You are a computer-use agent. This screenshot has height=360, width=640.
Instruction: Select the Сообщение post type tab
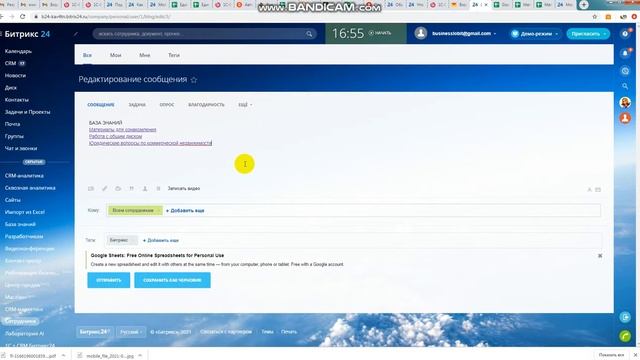(x=101, y=105)
